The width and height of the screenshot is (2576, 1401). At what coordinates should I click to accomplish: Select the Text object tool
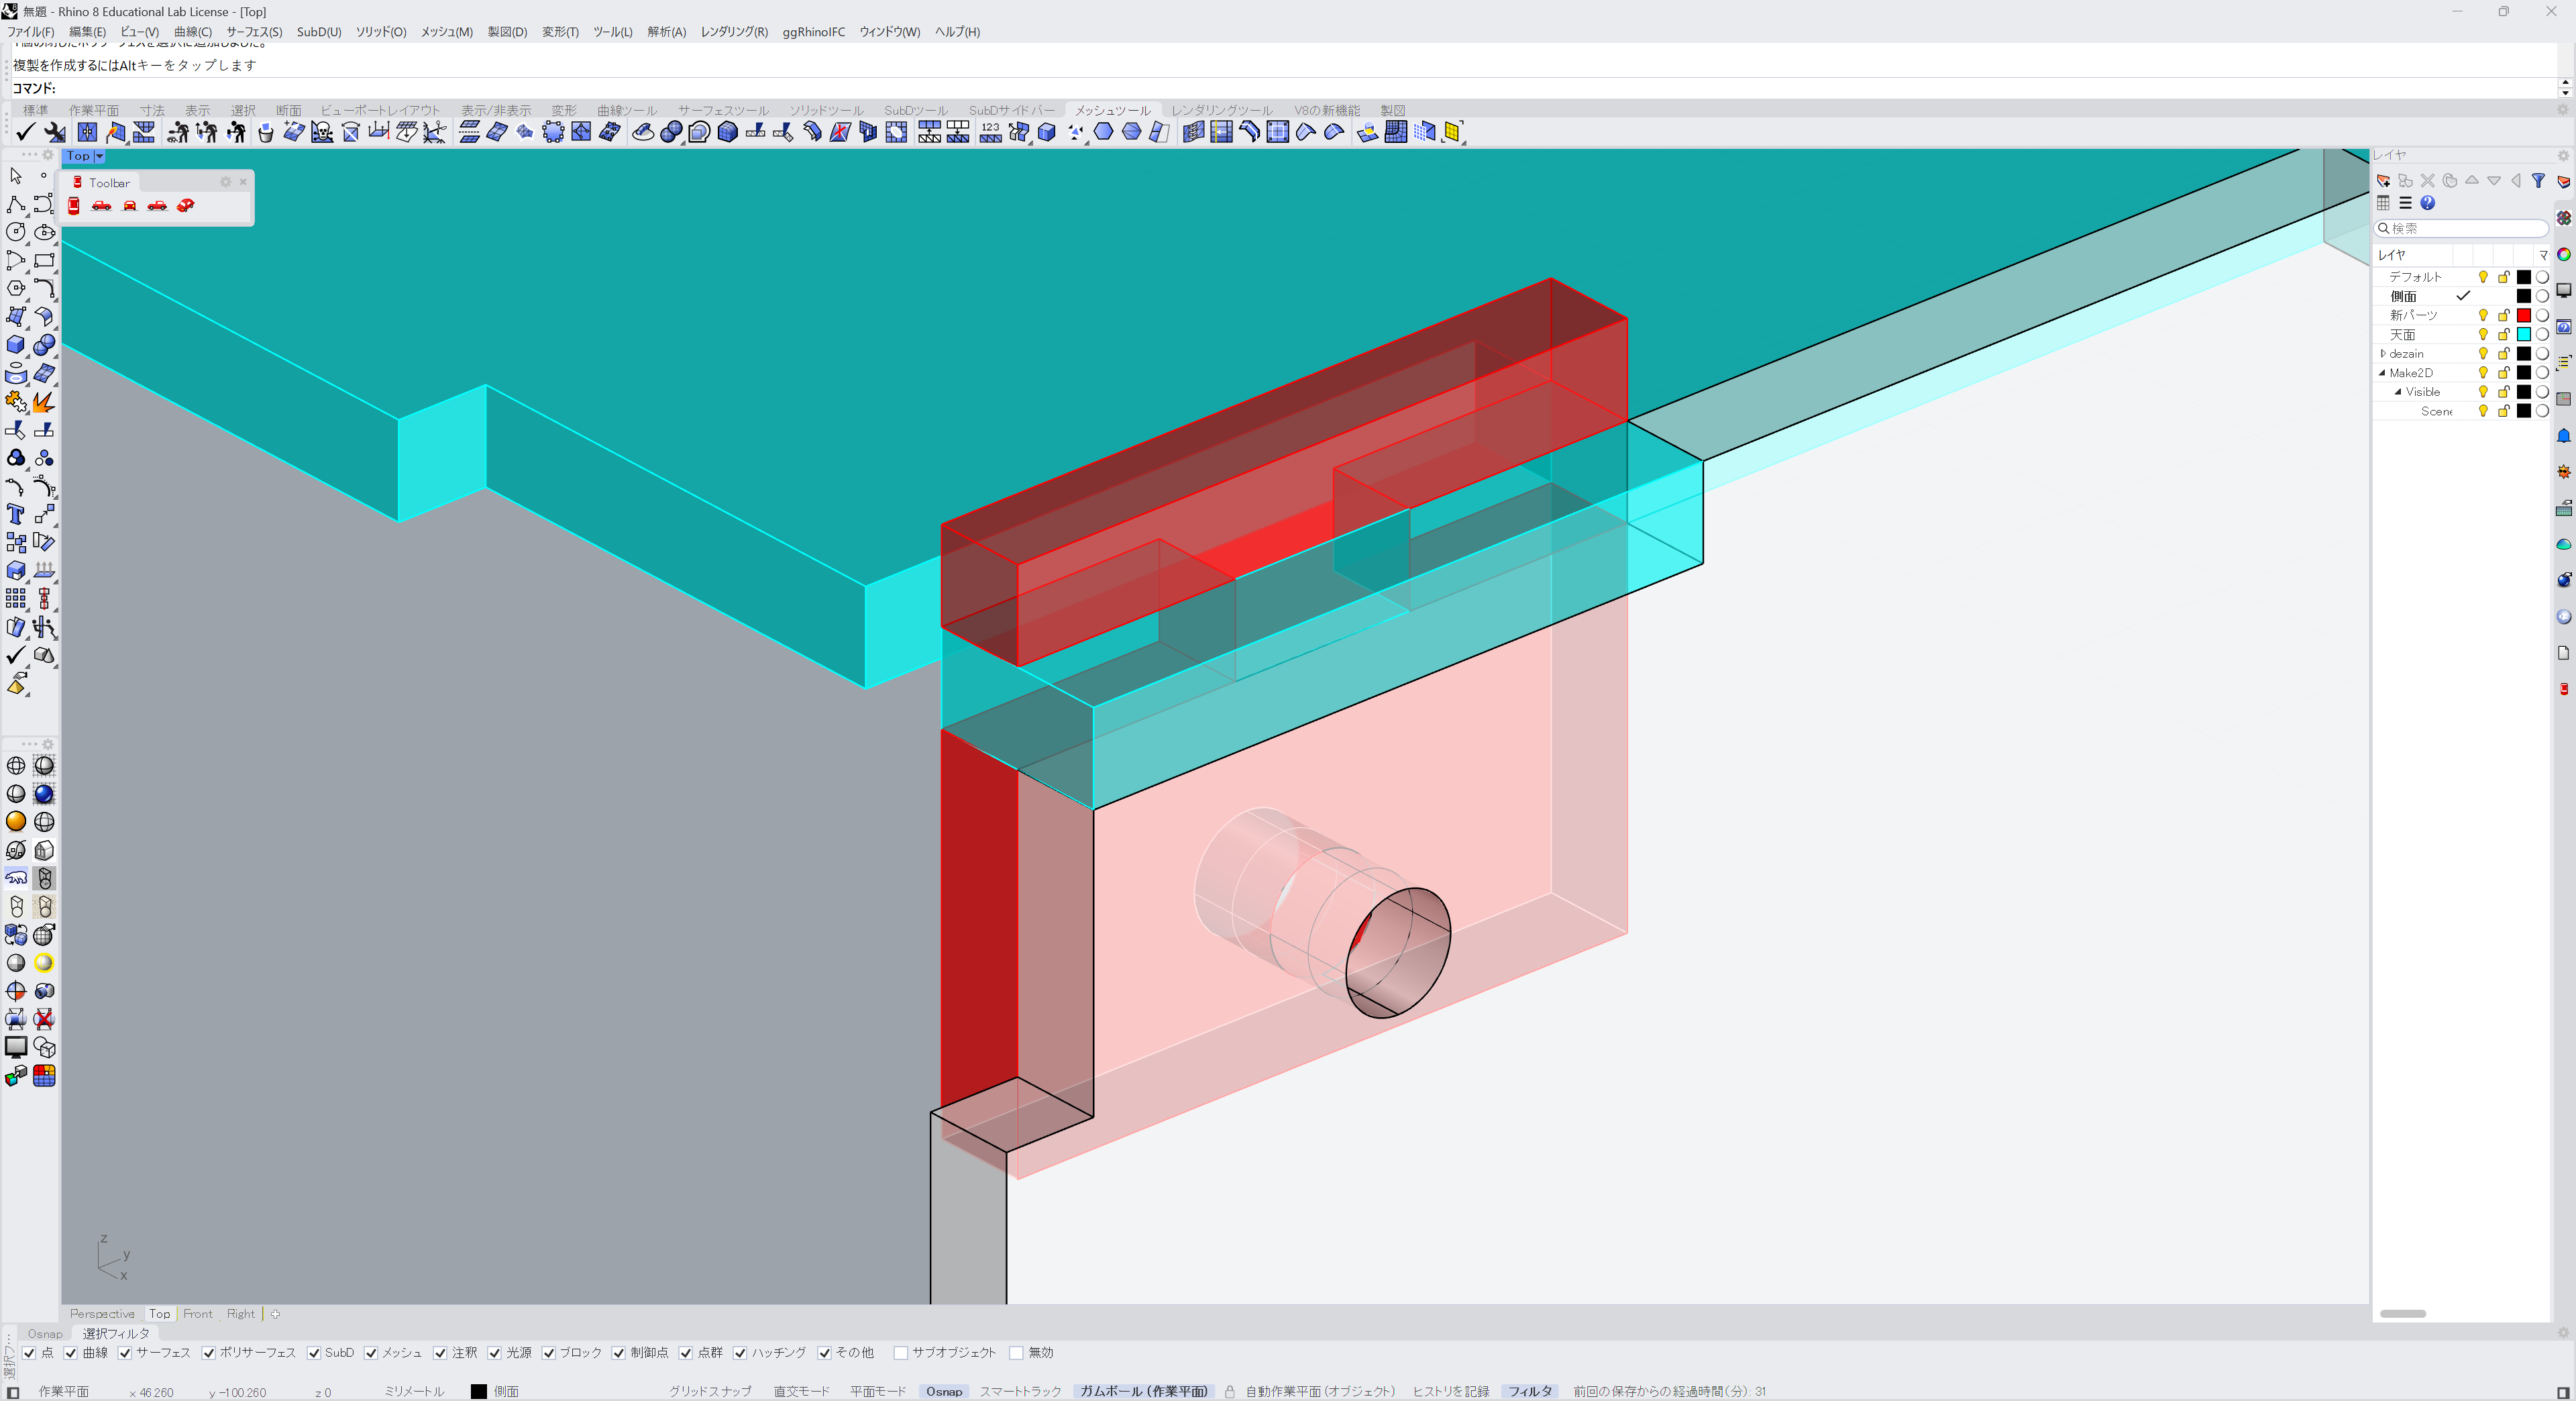coord(15,514)
